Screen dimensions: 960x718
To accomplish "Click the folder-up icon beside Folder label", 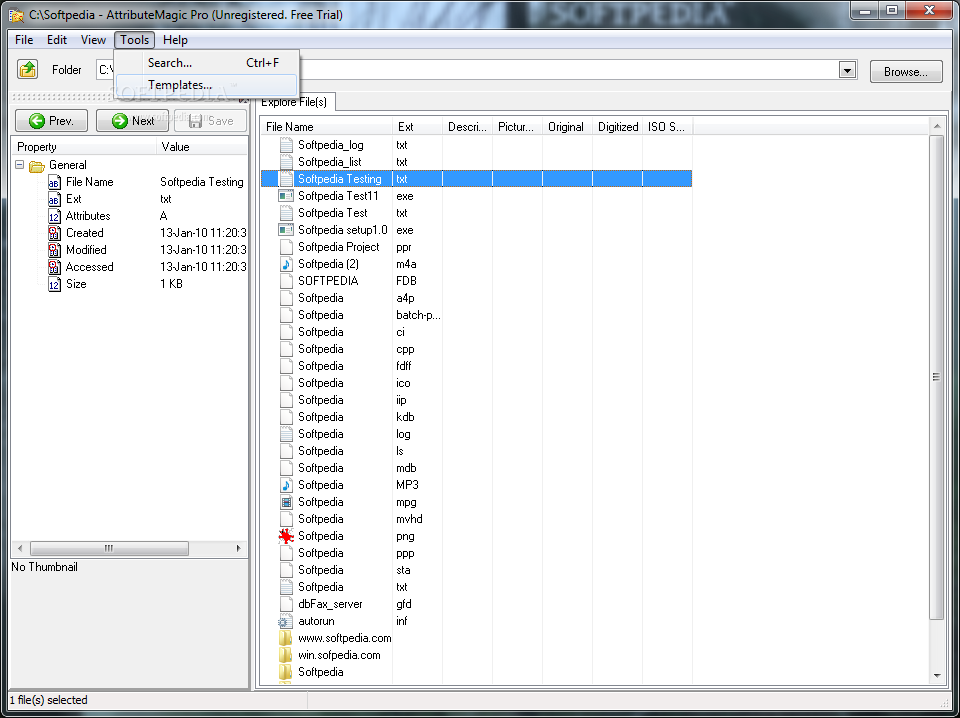I will [x=27, y=69].
